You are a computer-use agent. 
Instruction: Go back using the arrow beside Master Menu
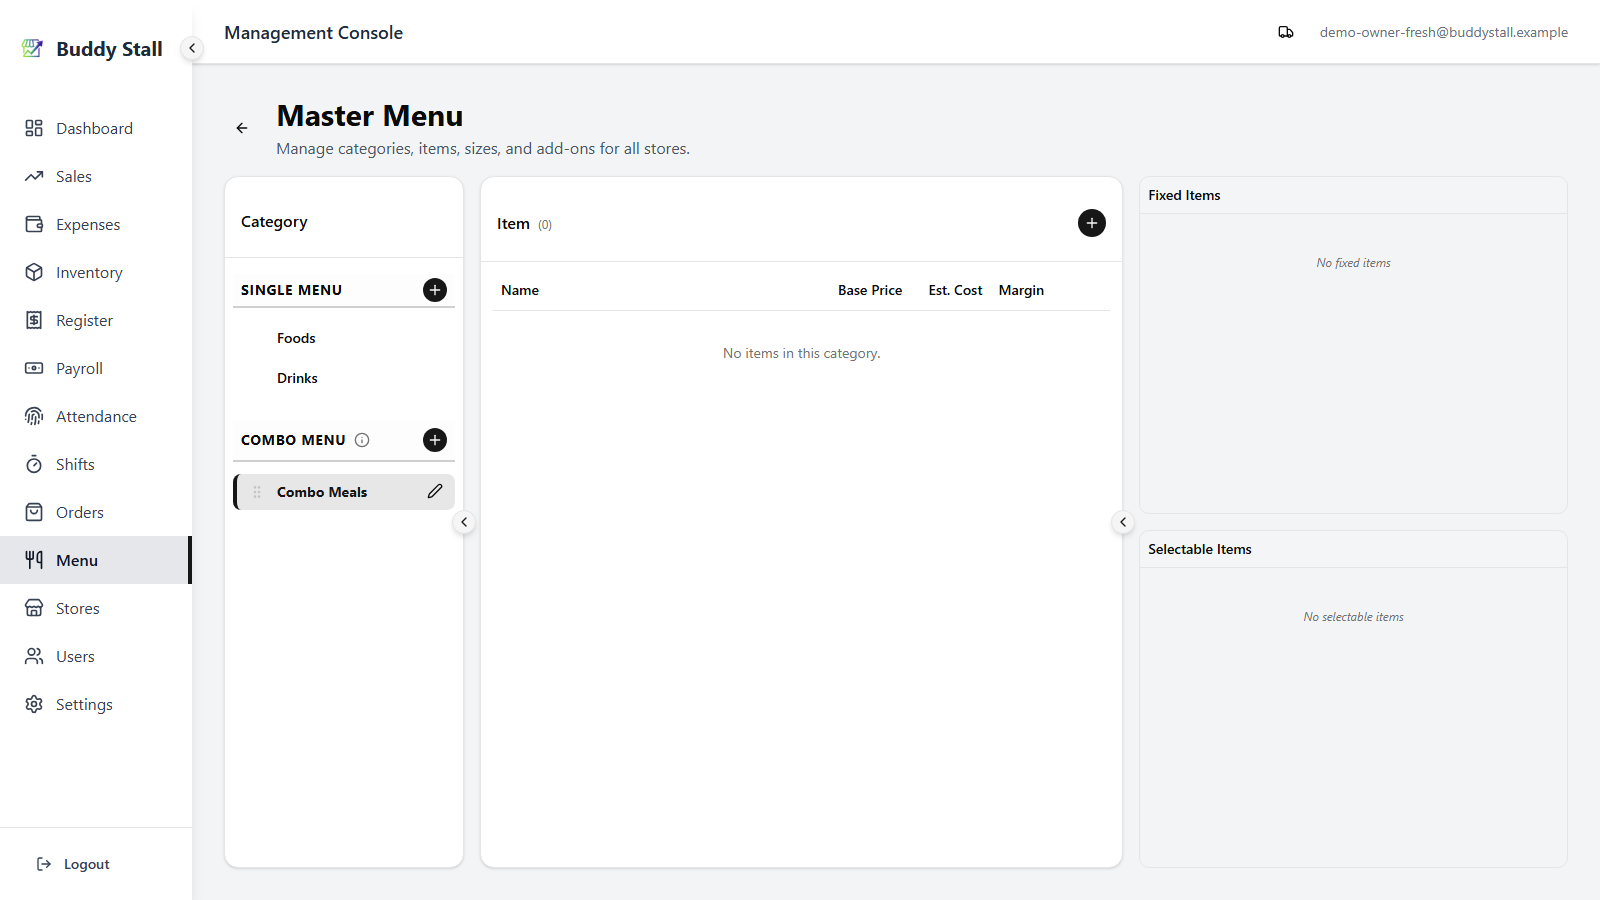point(242,128)
